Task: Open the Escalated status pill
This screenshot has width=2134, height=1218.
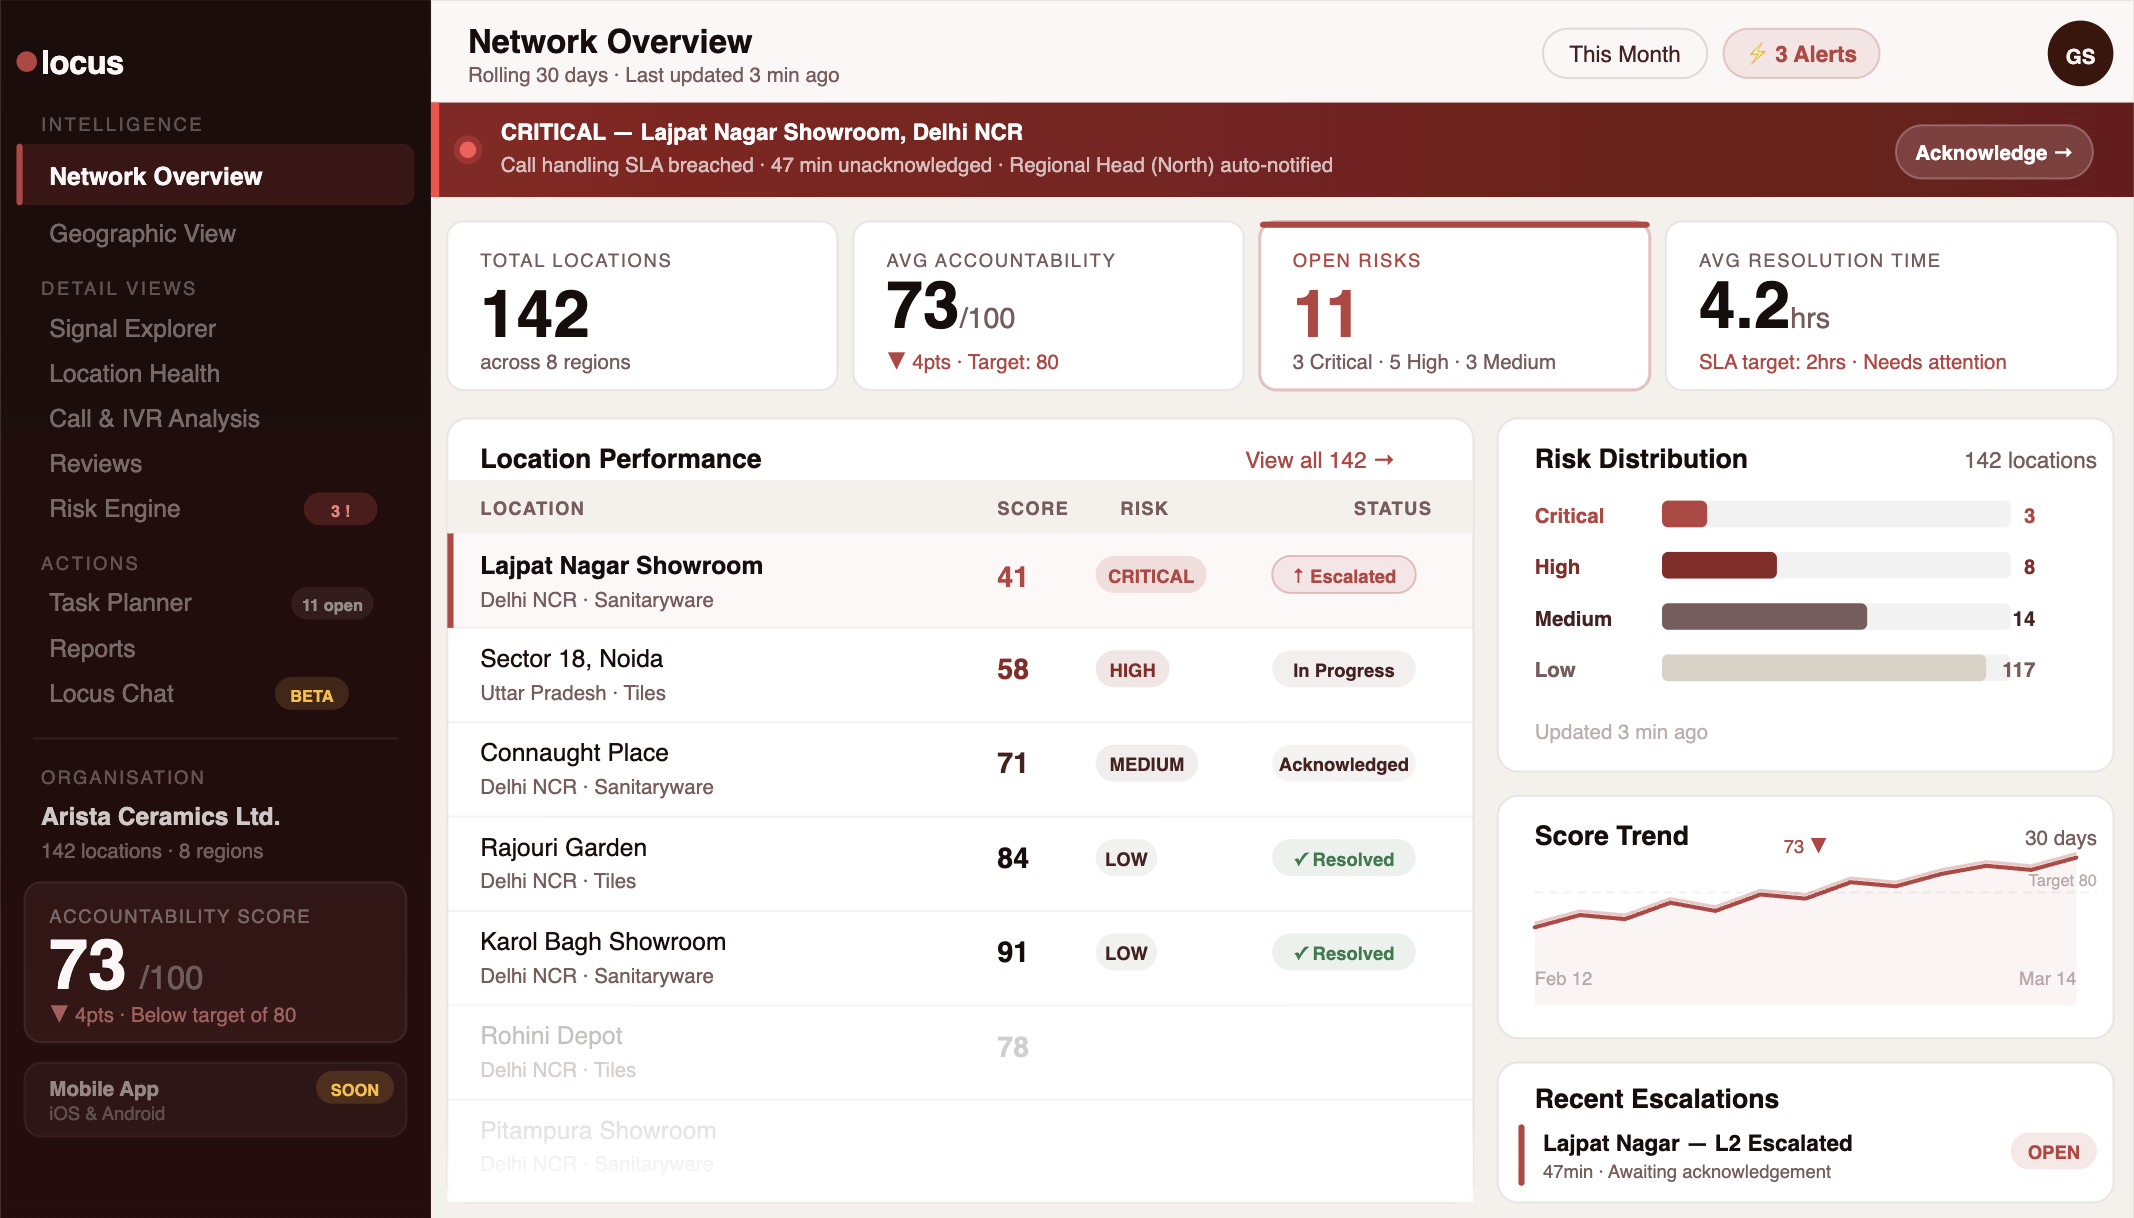Action: pyautogui.click(x=1343, y=576)
